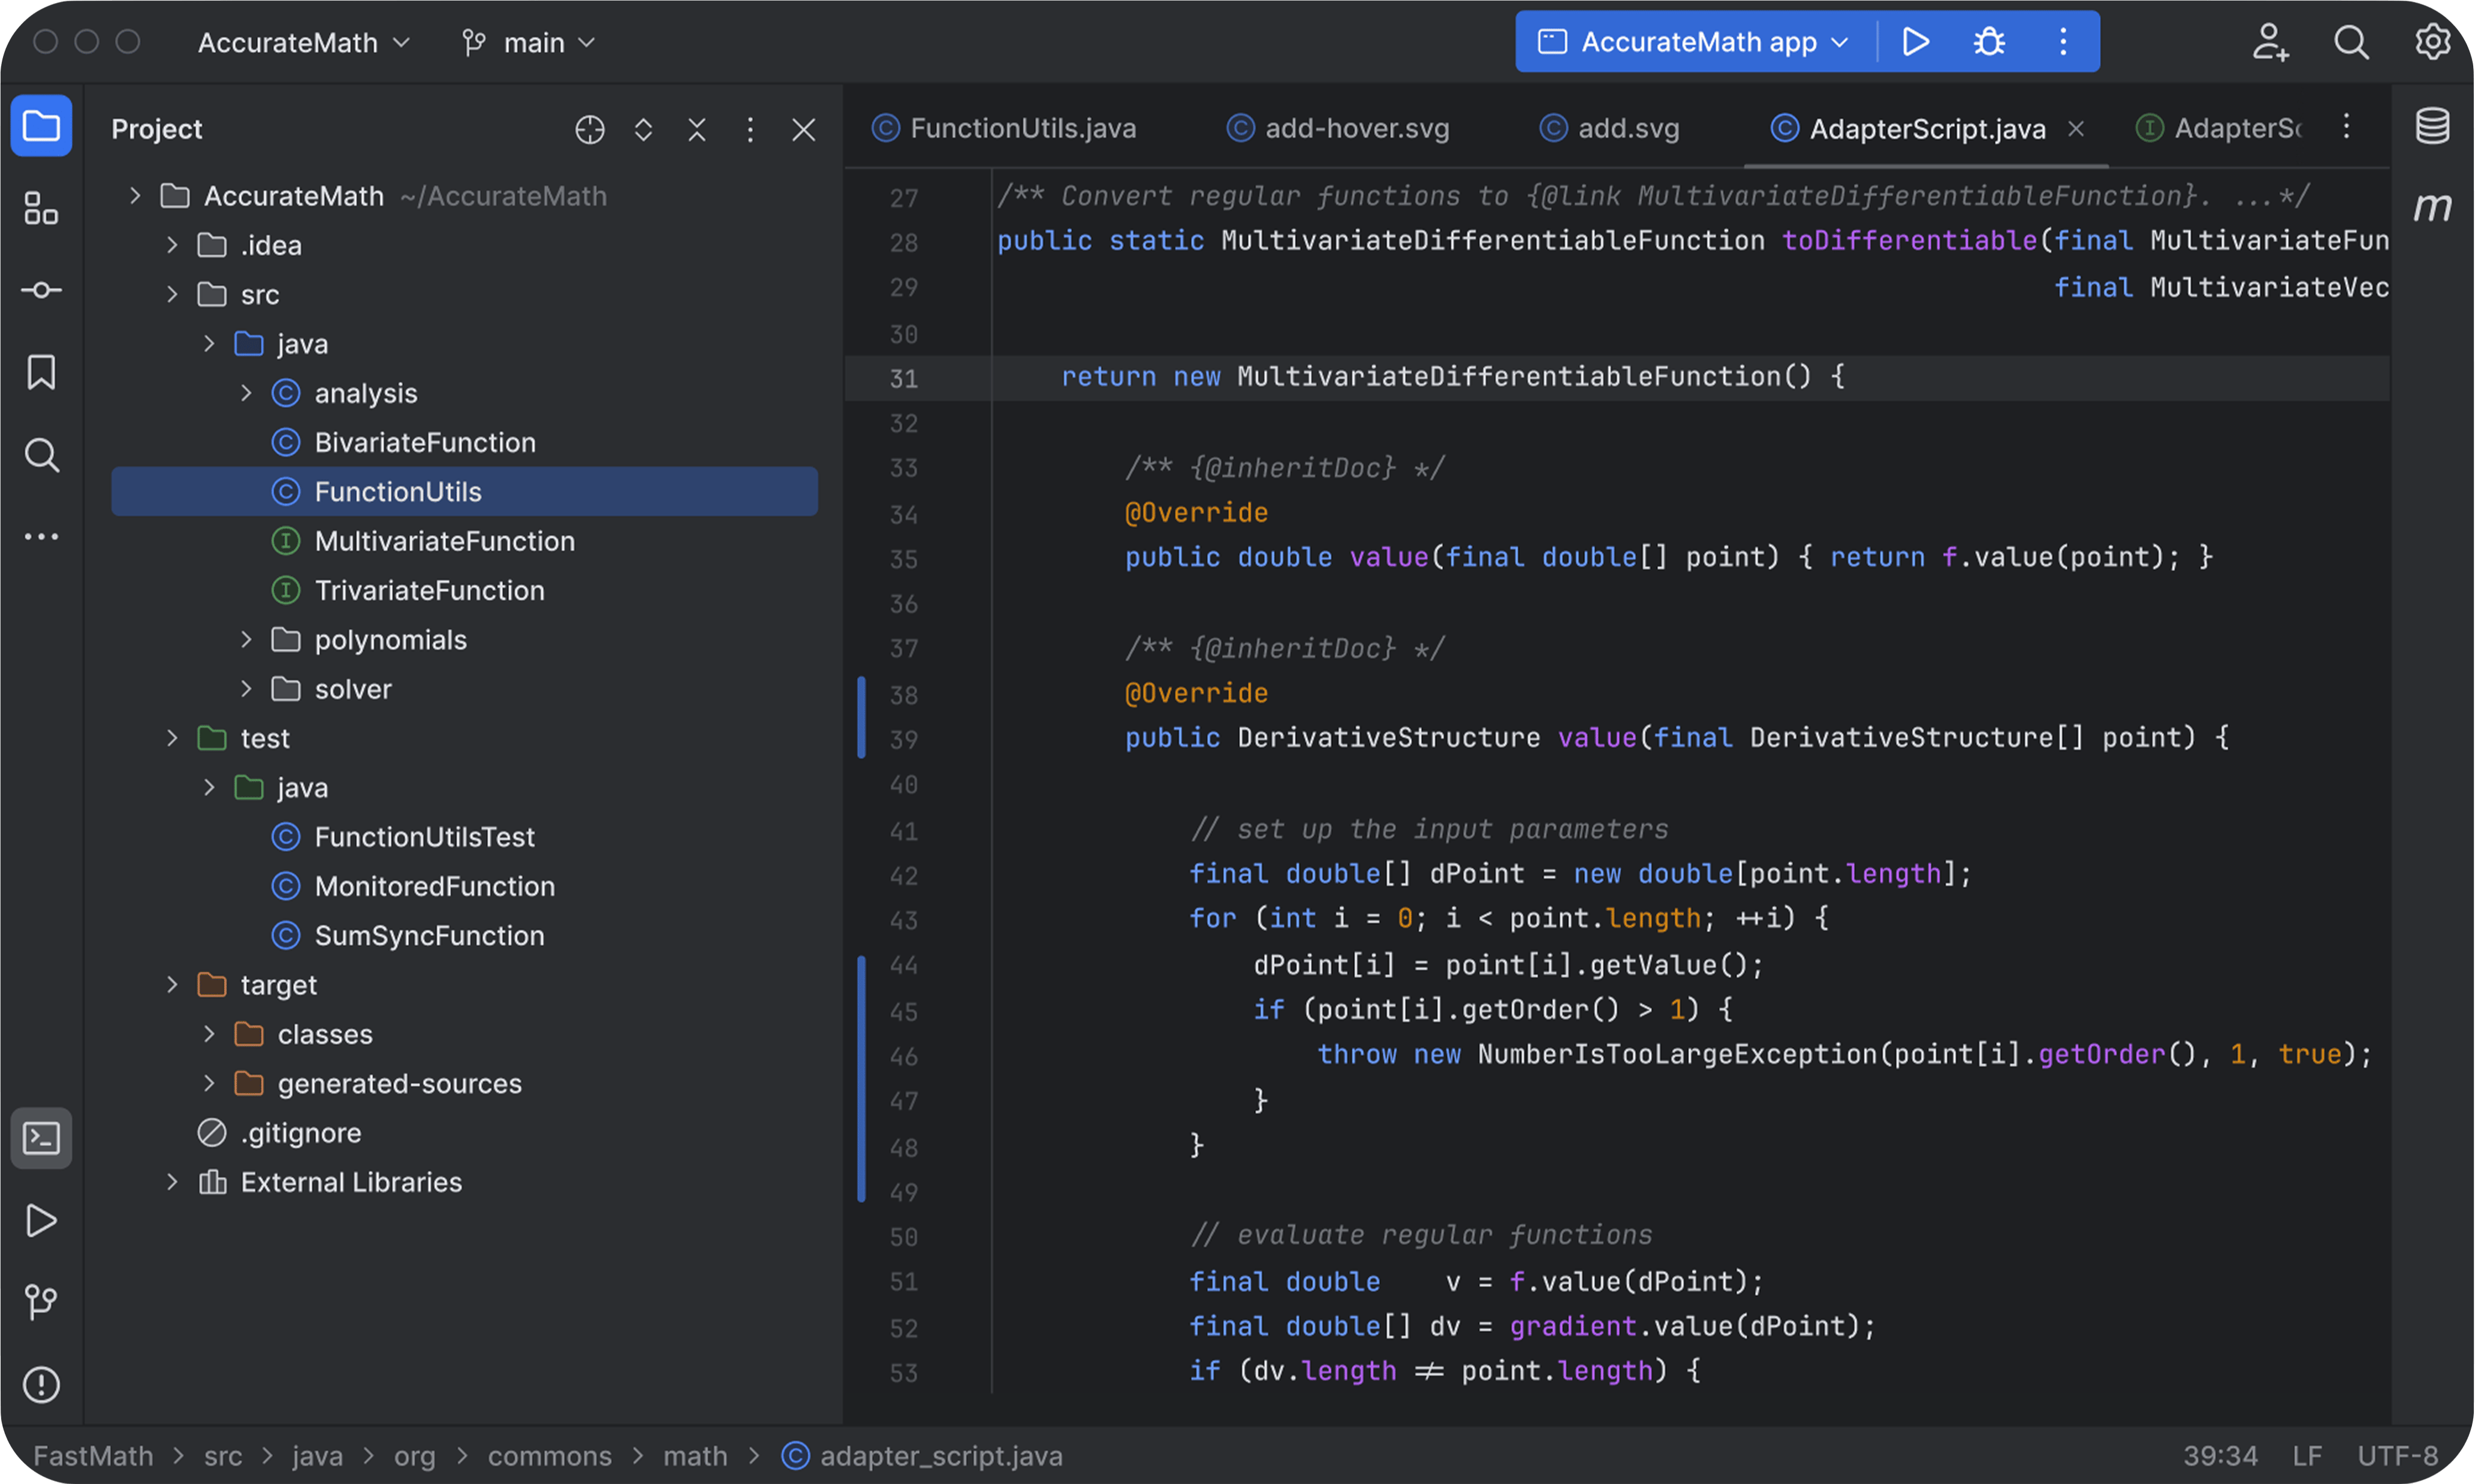Open the Find tool in sidebar

click(41, 455)
